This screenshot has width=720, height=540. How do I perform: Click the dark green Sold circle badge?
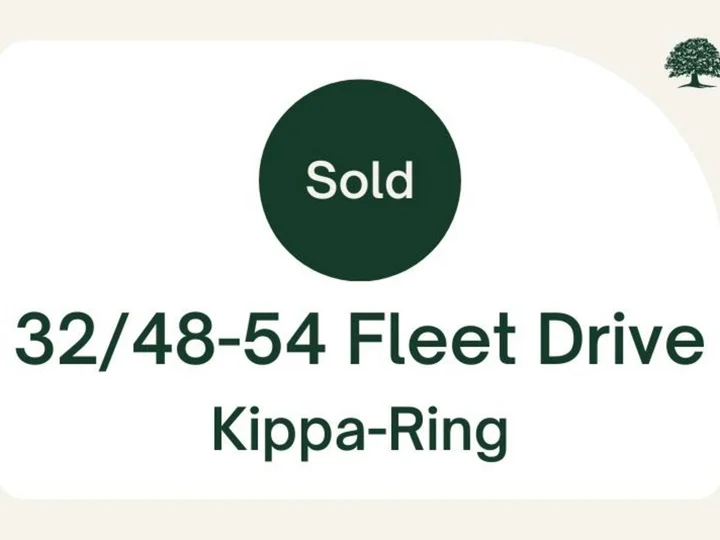point(360,180)
